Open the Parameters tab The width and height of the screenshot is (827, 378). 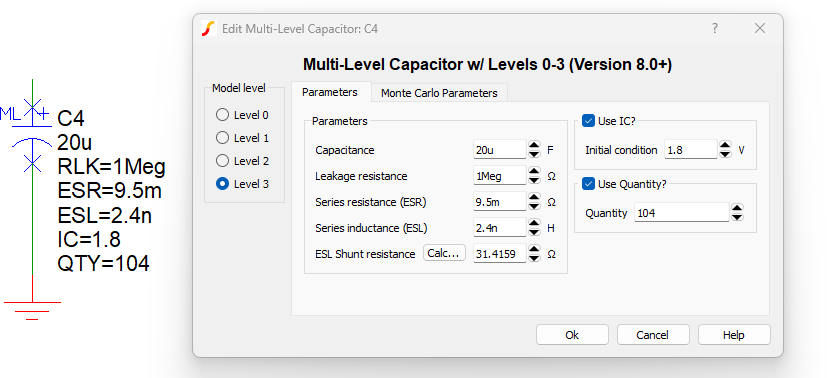coord(330,92)
